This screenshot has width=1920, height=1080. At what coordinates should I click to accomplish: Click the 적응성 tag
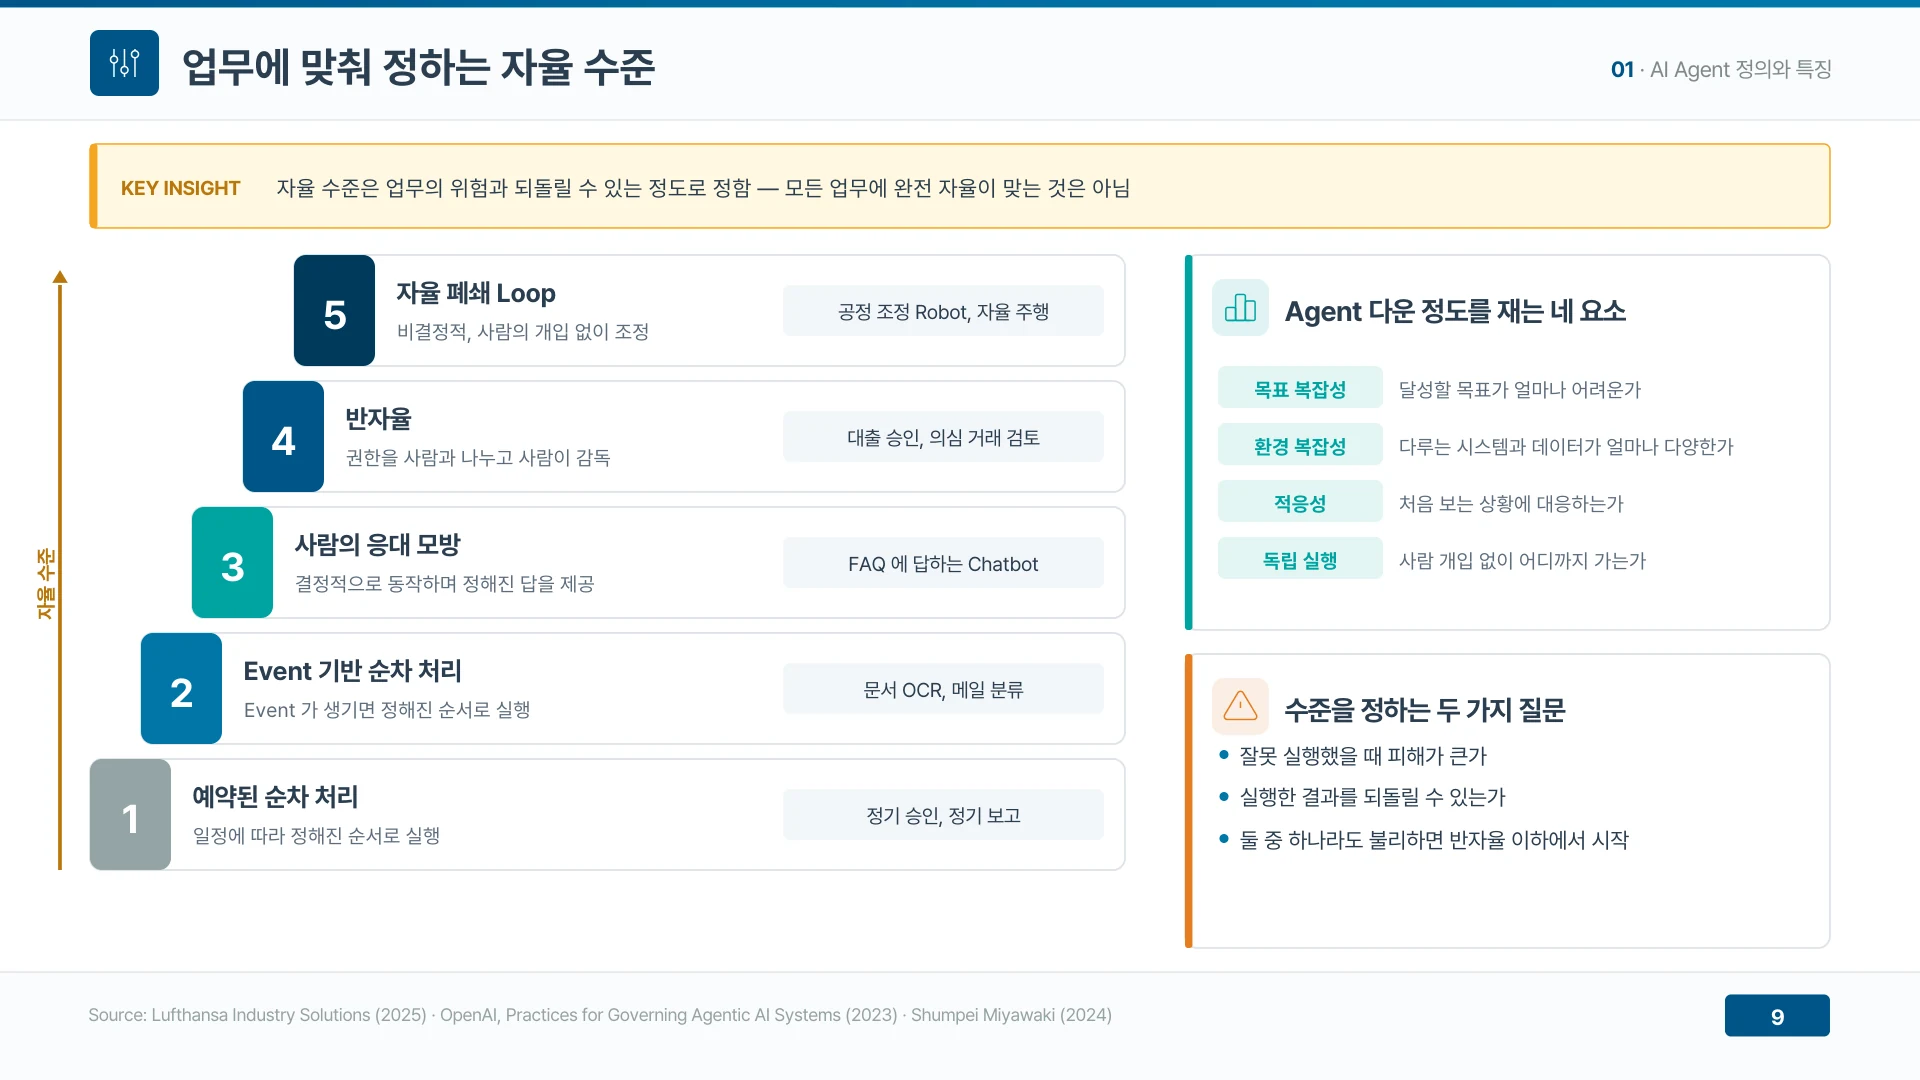point(1300,502)
